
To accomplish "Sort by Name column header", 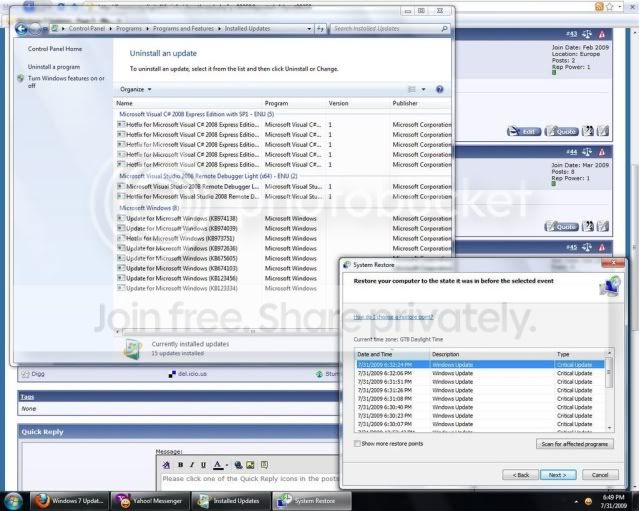I will pyautogui.click(x=189, y=104).
